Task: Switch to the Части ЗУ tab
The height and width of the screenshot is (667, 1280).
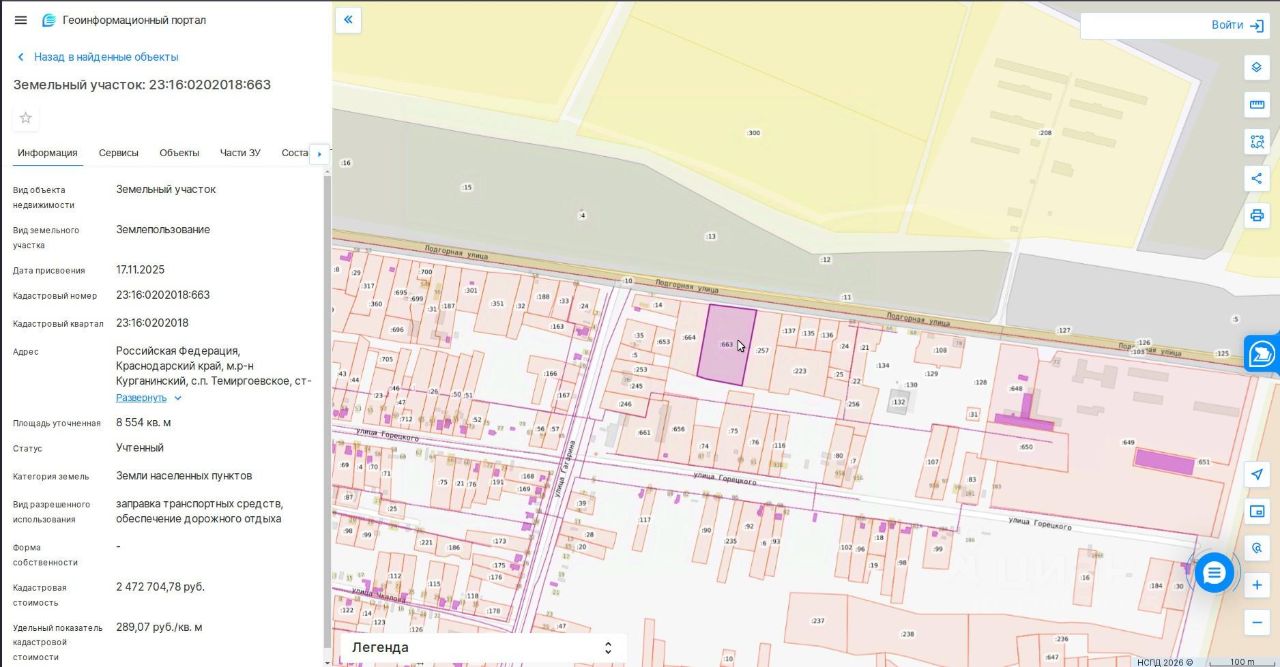Action: pos(240,153)
